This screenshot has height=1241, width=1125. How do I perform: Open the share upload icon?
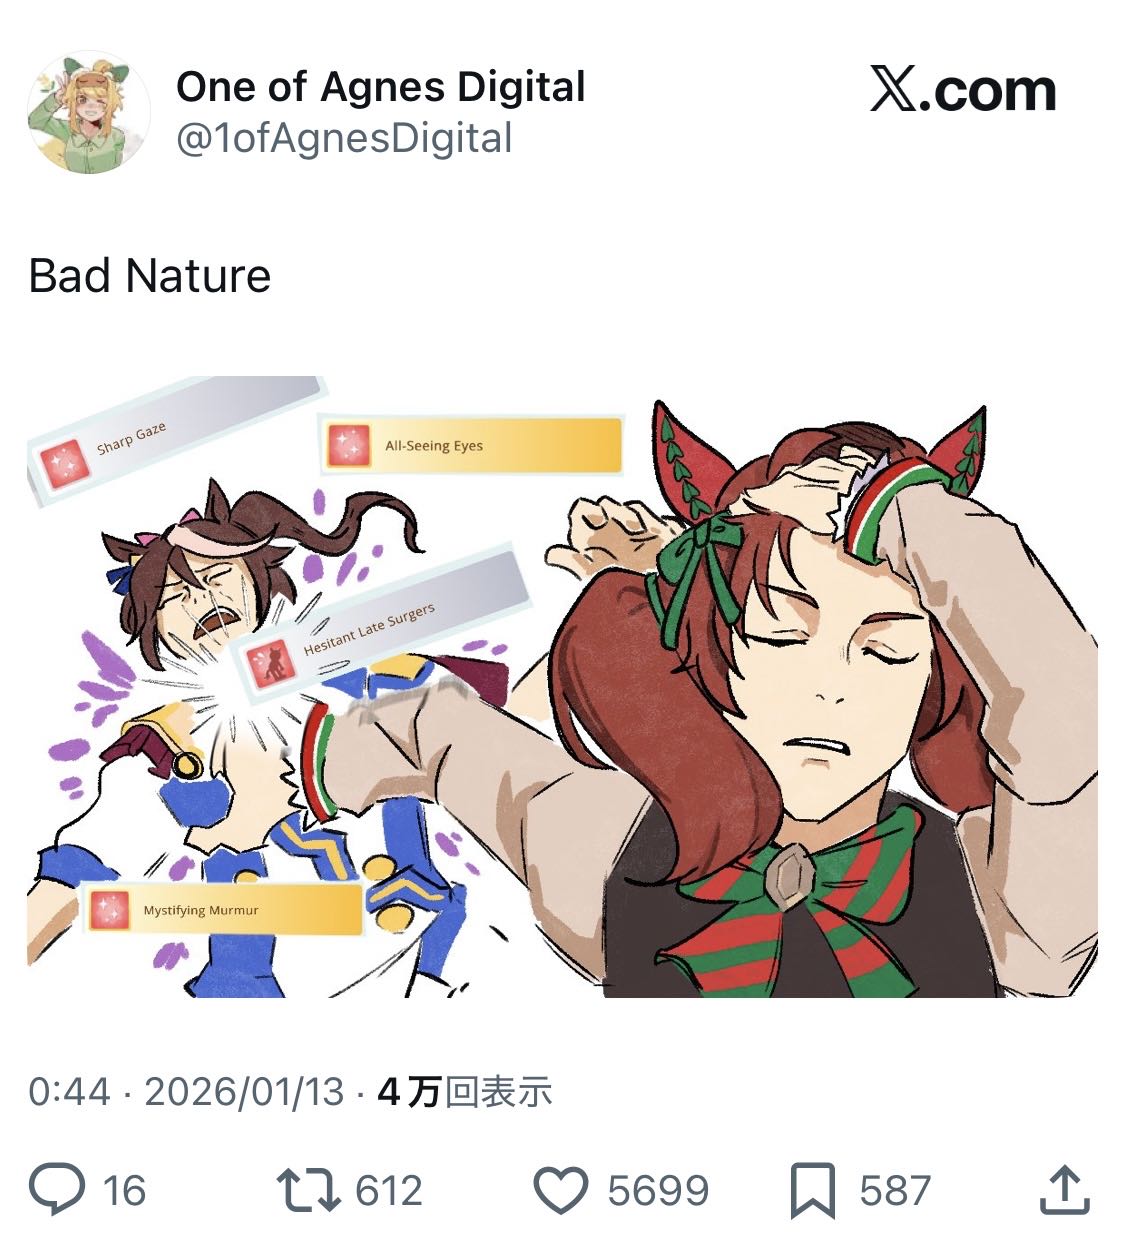pyautogui.click(x=1065, y=1189)
